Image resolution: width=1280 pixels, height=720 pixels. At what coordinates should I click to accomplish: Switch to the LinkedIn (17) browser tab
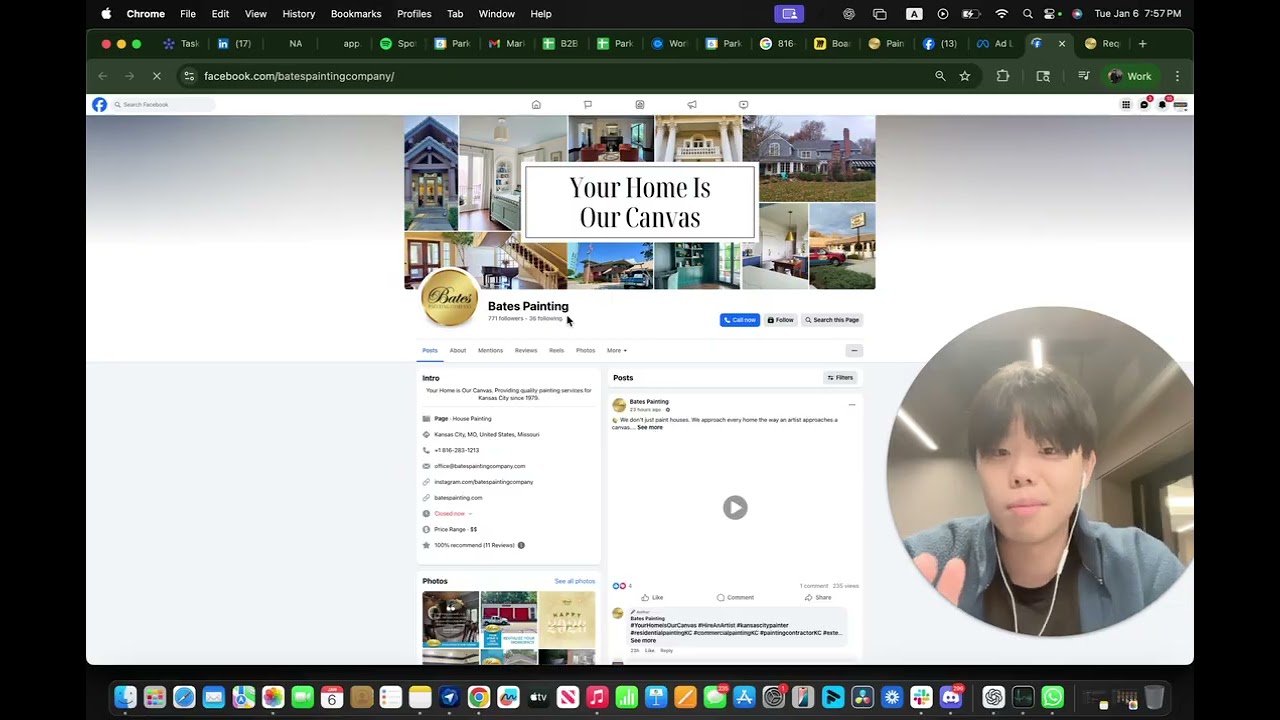pyautogui.click(x=235, y=44)
